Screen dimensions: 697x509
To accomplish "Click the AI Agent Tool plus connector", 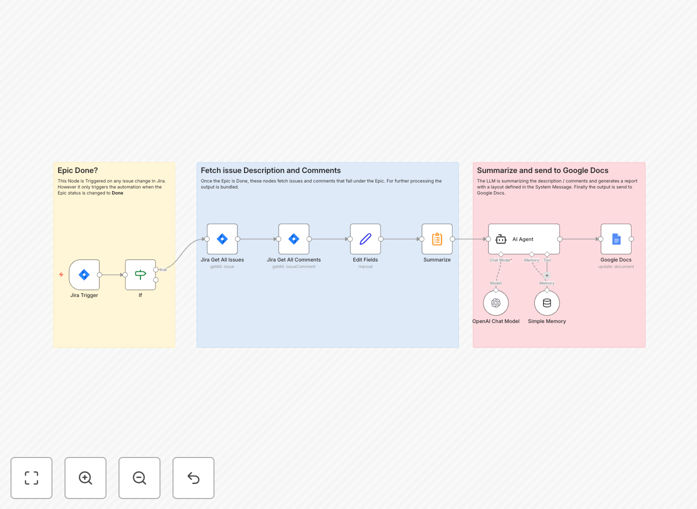I will (547, 276).
